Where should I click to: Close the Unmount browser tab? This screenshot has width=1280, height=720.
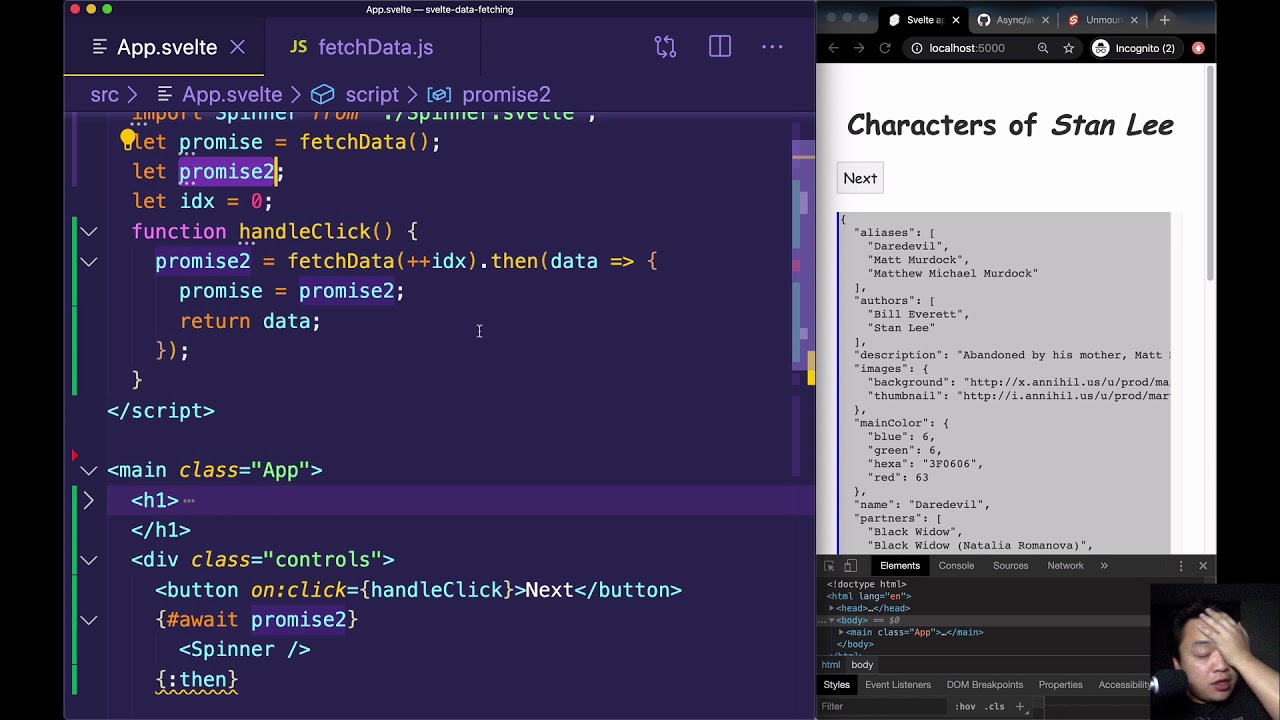click(x=1134, y=20)
